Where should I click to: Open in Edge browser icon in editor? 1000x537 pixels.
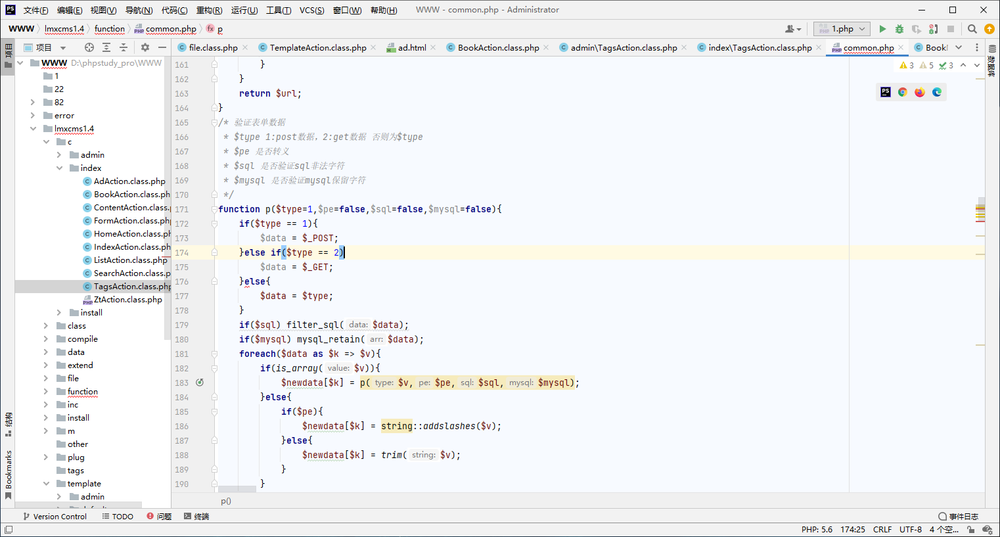click(x=937, y=92)
